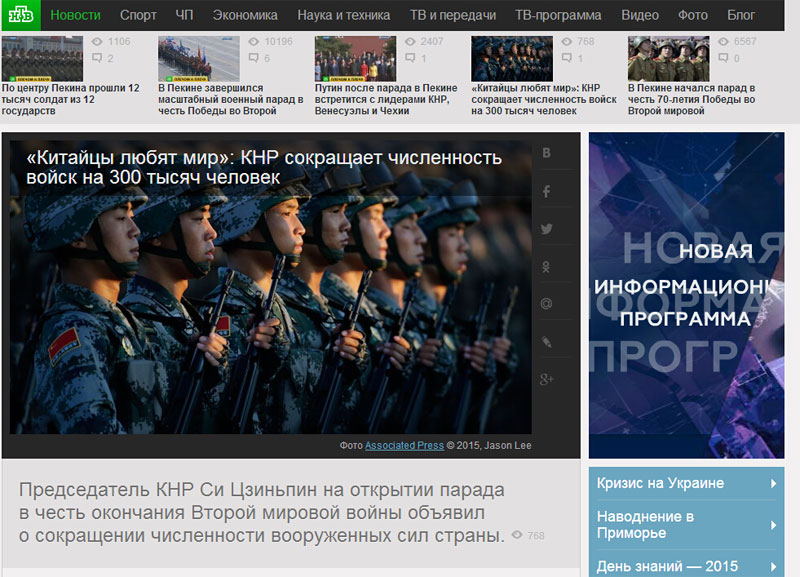Open the Спорт menu section
Viewport: 800px width, 577px height.
tap(138, 15)
